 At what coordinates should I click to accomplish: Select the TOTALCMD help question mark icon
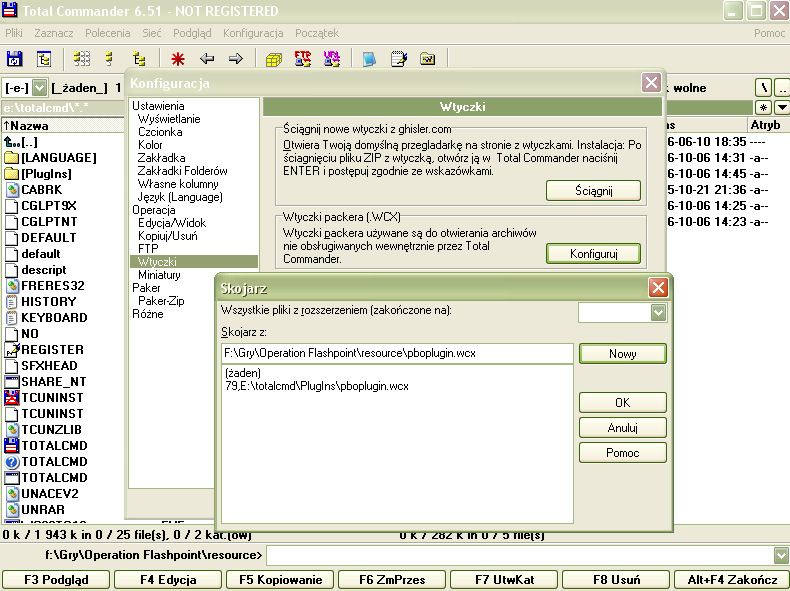click(12, 462)
